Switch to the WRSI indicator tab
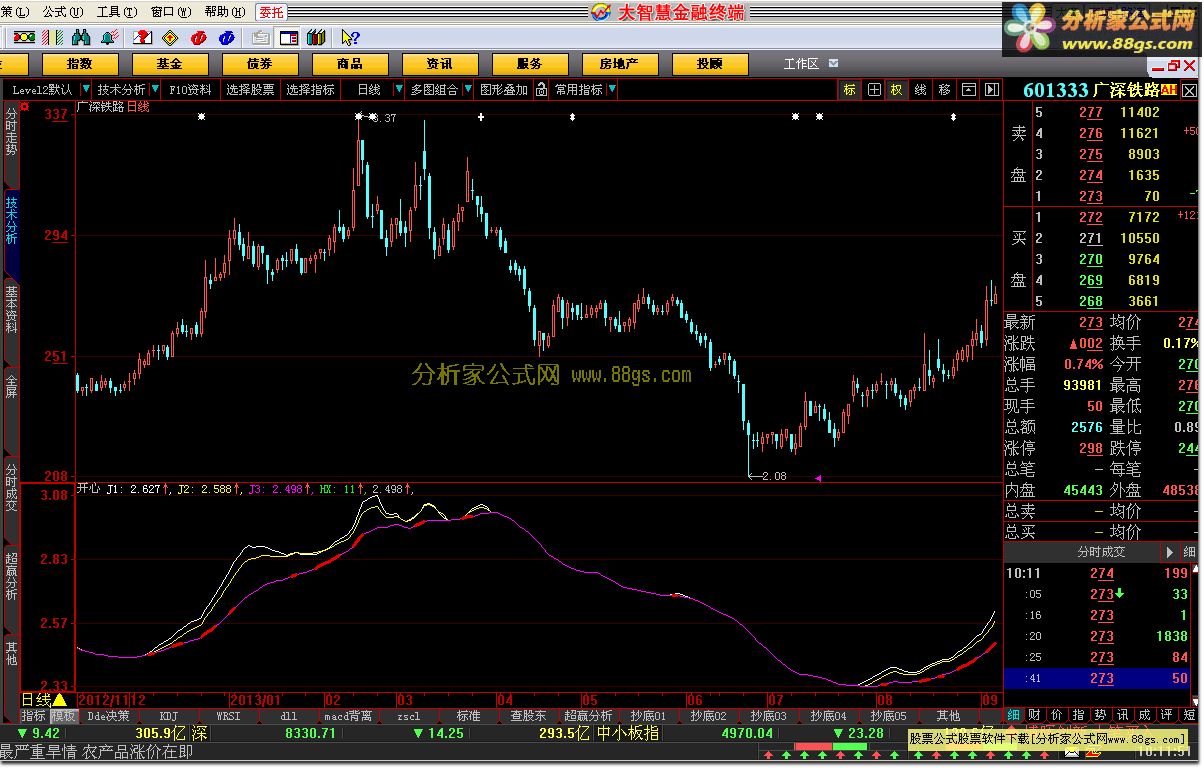Screen dimensions: 1204x768 point(229,716)
